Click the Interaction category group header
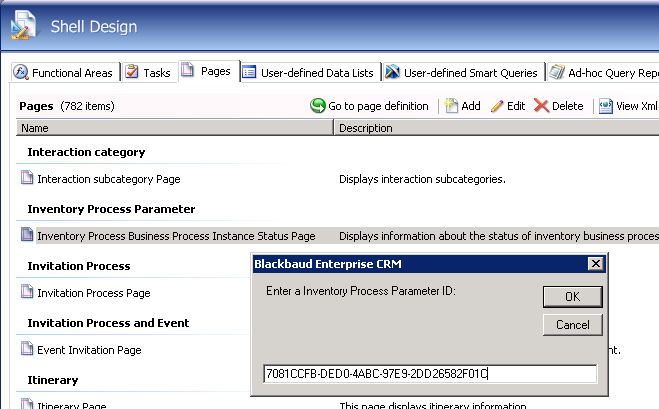Image resolution: width=659 pixels, height=409 pixels. tap(86, 152)
